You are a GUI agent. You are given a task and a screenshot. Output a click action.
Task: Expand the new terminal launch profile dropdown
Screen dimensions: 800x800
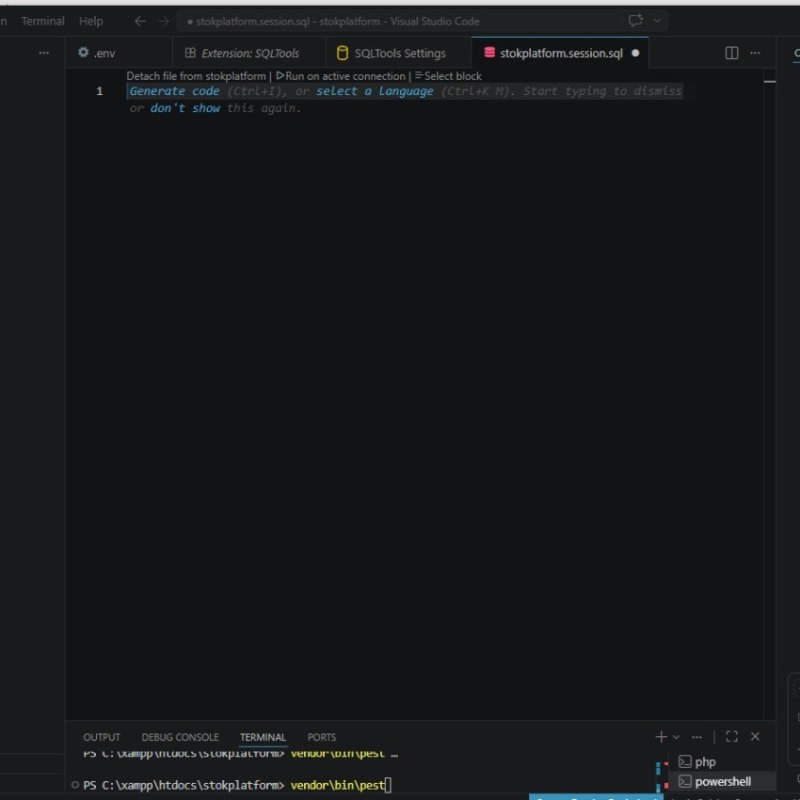(x=676, y=737)
